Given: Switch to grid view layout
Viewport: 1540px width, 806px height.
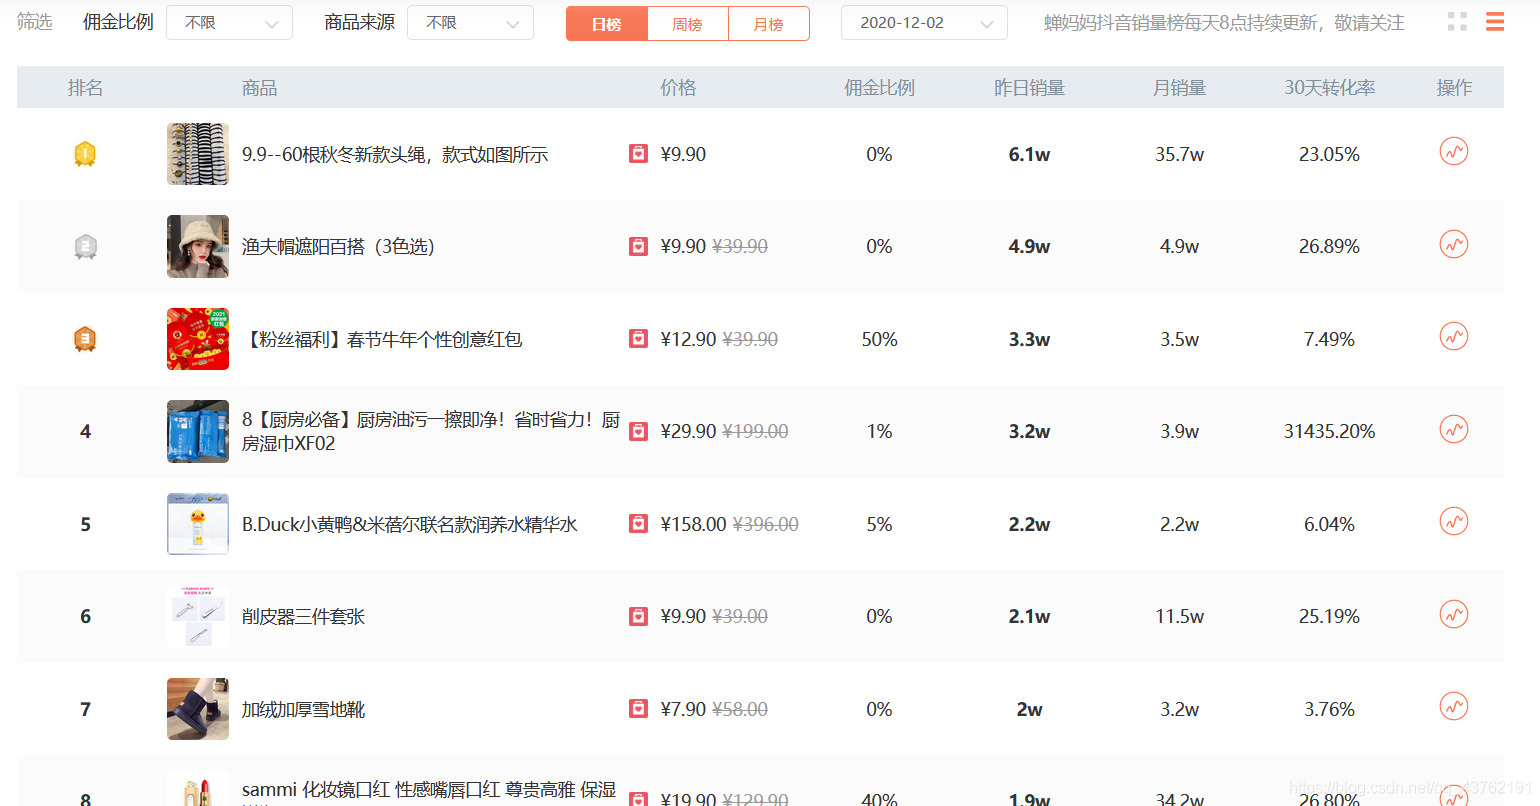Looking at the screenshot, I should [x=1457, y=22].
